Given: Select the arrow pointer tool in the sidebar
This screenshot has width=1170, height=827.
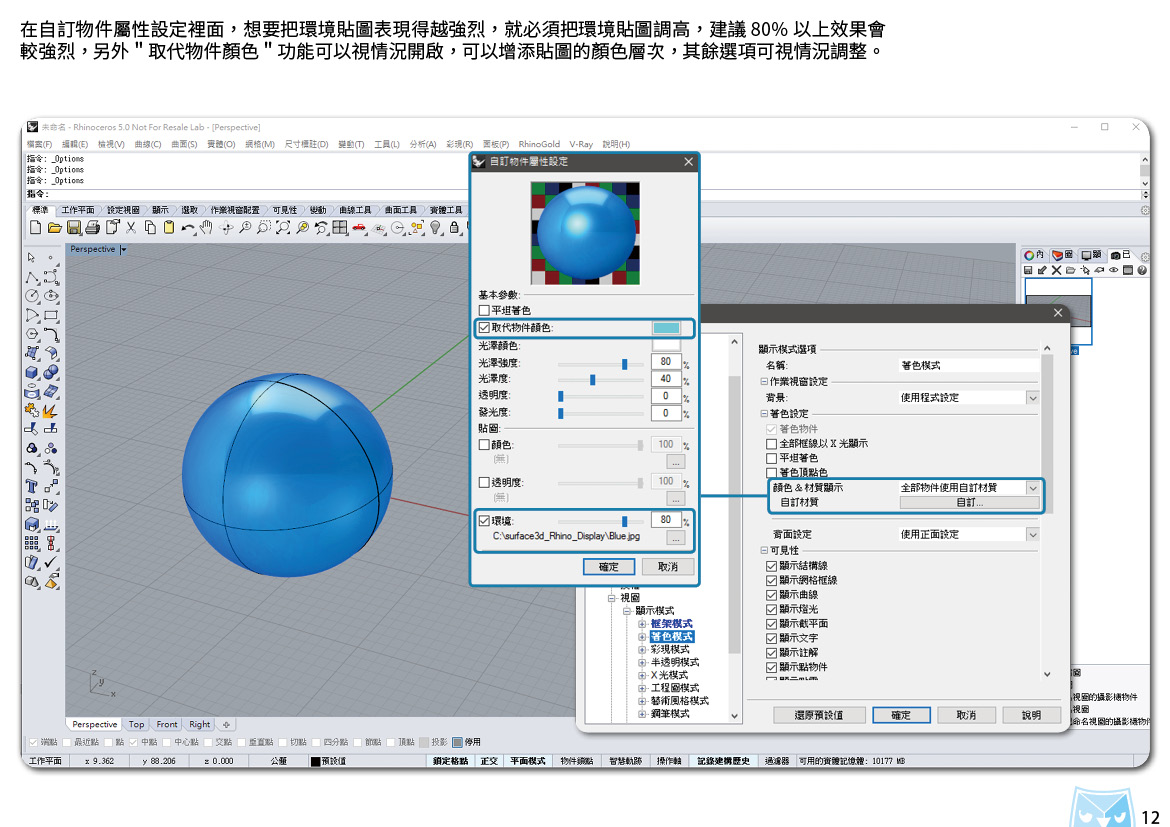Looking at the screenshot, I should 31,258.
